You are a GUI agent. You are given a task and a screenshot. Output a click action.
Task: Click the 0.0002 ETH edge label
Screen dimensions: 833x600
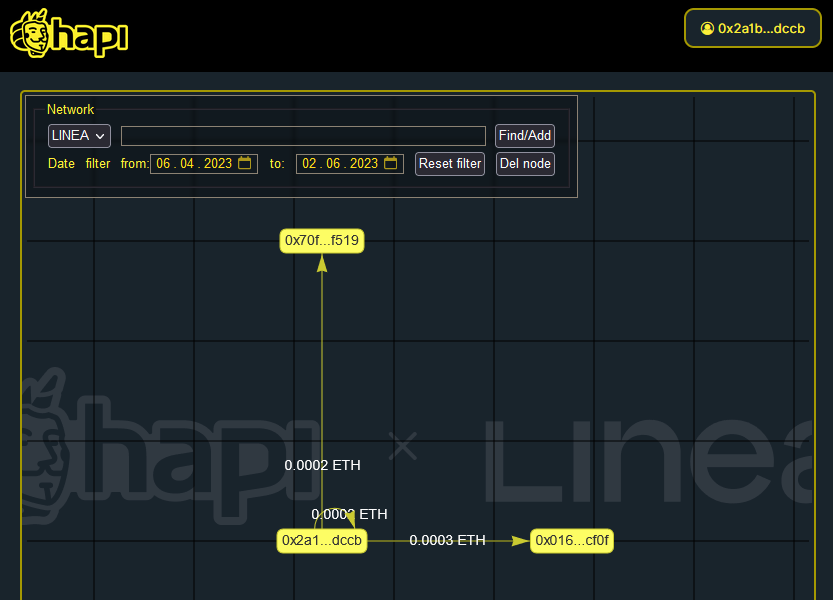322,465
